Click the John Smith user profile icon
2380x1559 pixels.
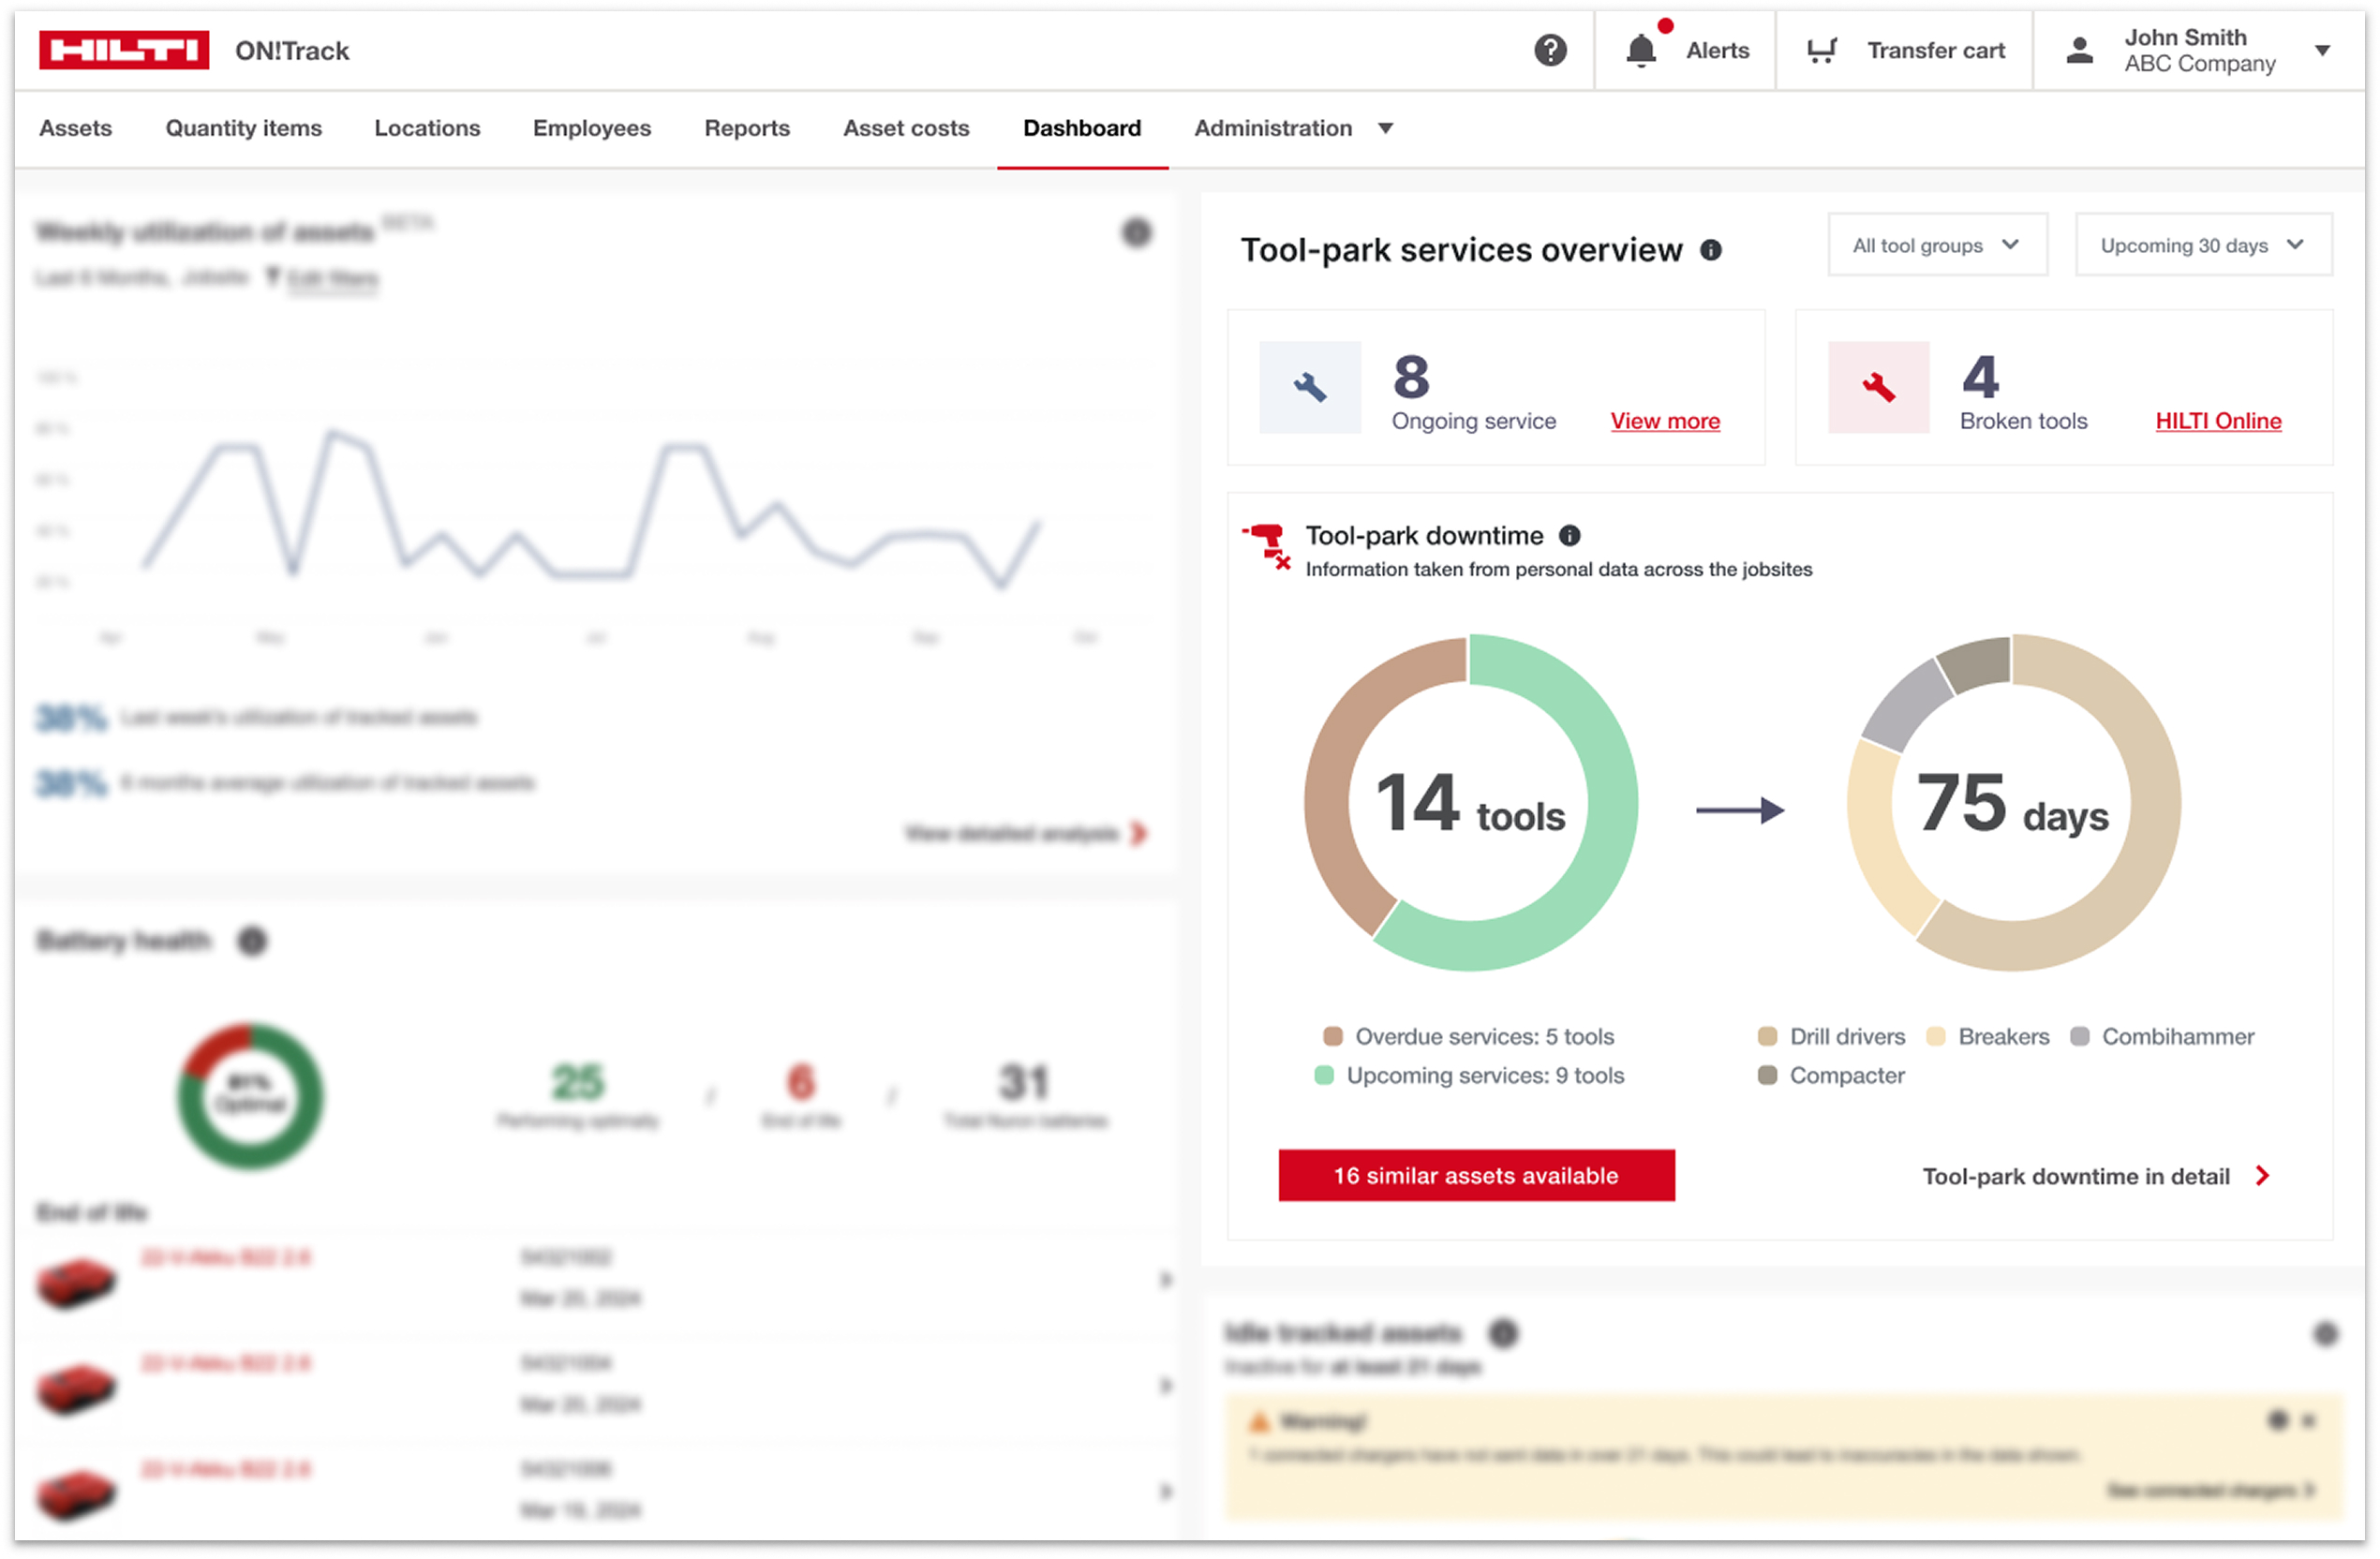[x=2079, y=50]
